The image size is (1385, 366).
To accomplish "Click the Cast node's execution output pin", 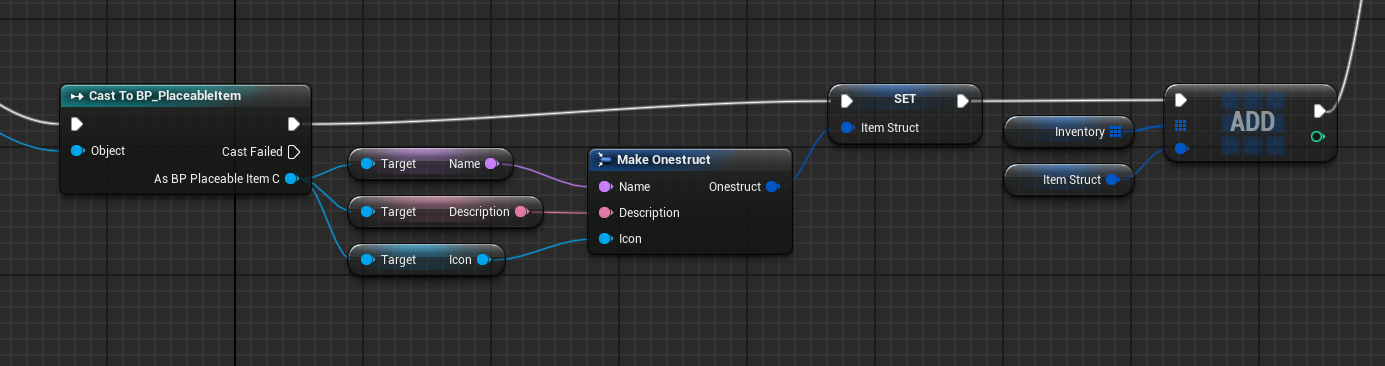I will tap(294, 125).
